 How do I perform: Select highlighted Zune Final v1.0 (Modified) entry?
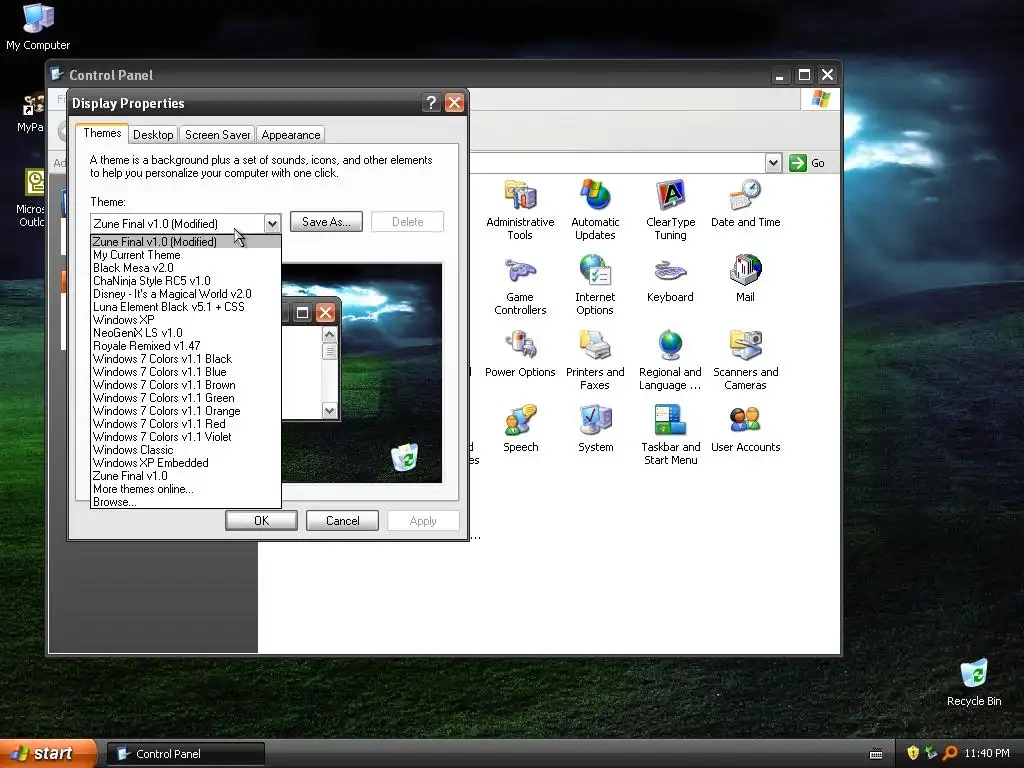(x=186, y=242)
